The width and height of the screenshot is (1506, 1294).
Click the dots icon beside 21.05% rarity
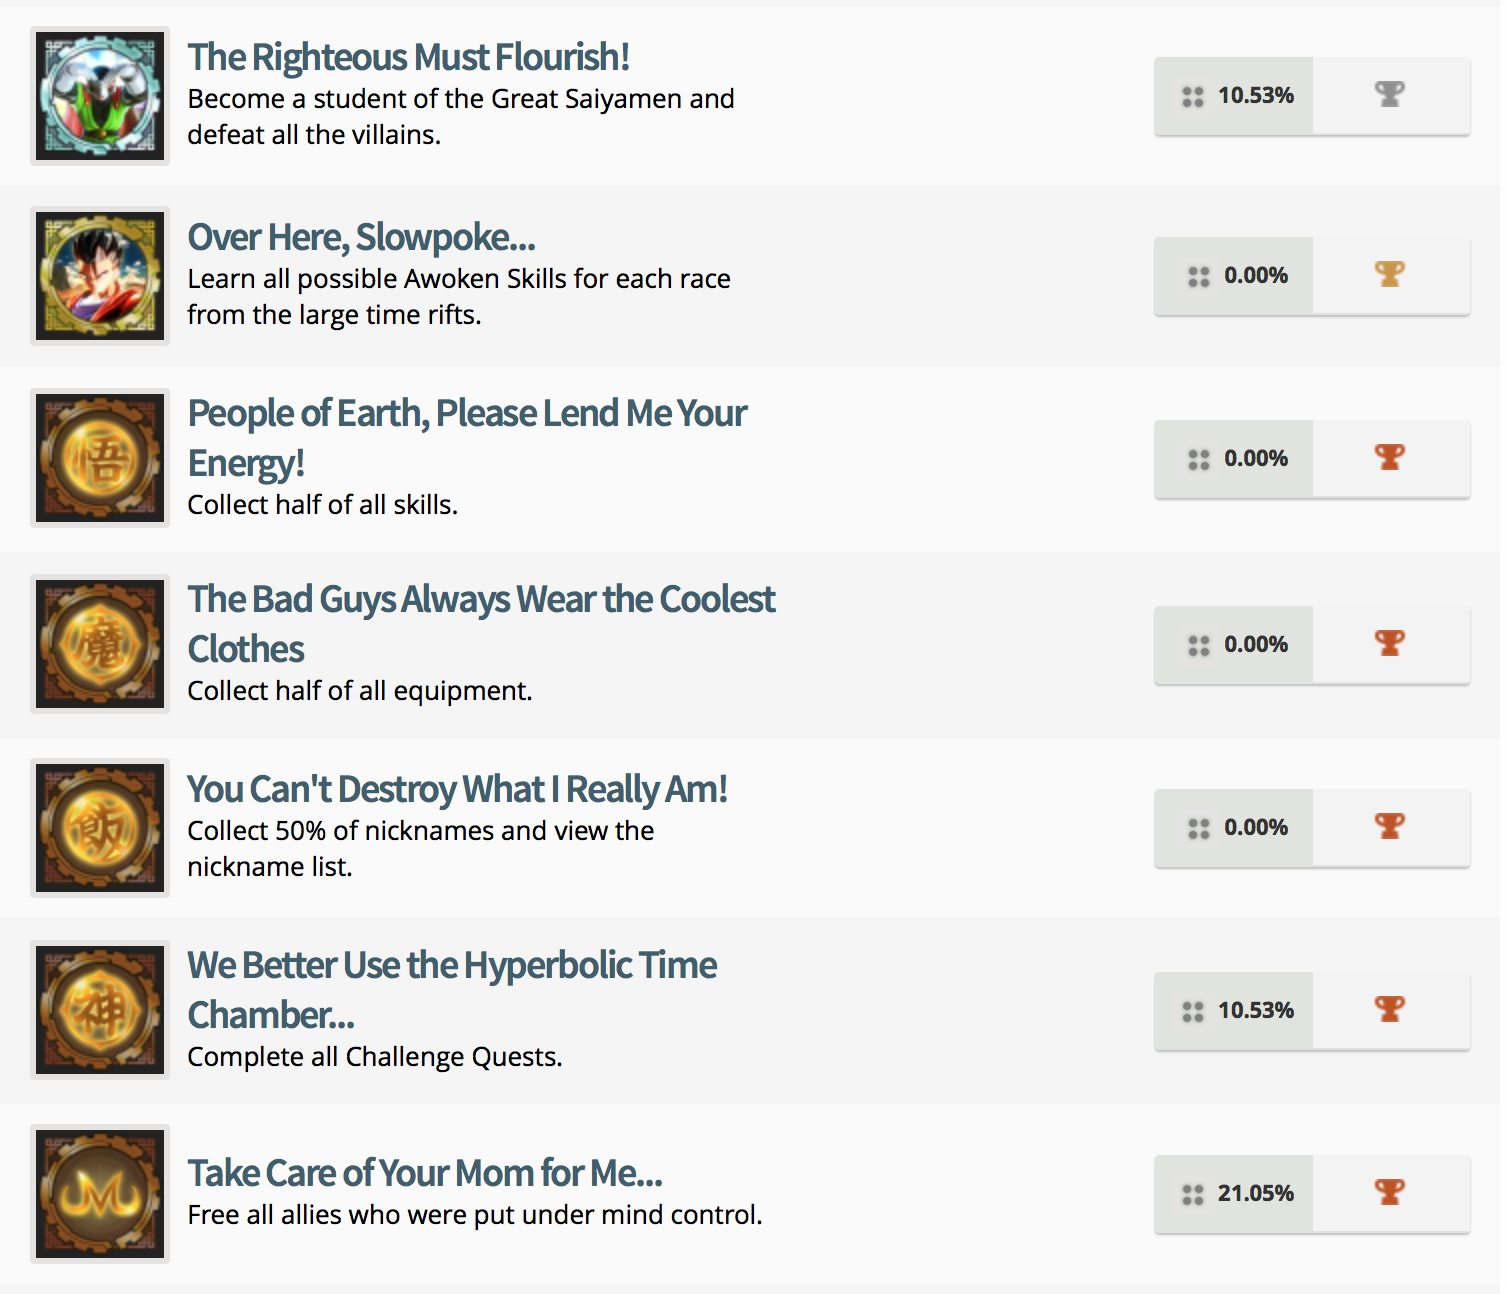pos(1193,1194)
